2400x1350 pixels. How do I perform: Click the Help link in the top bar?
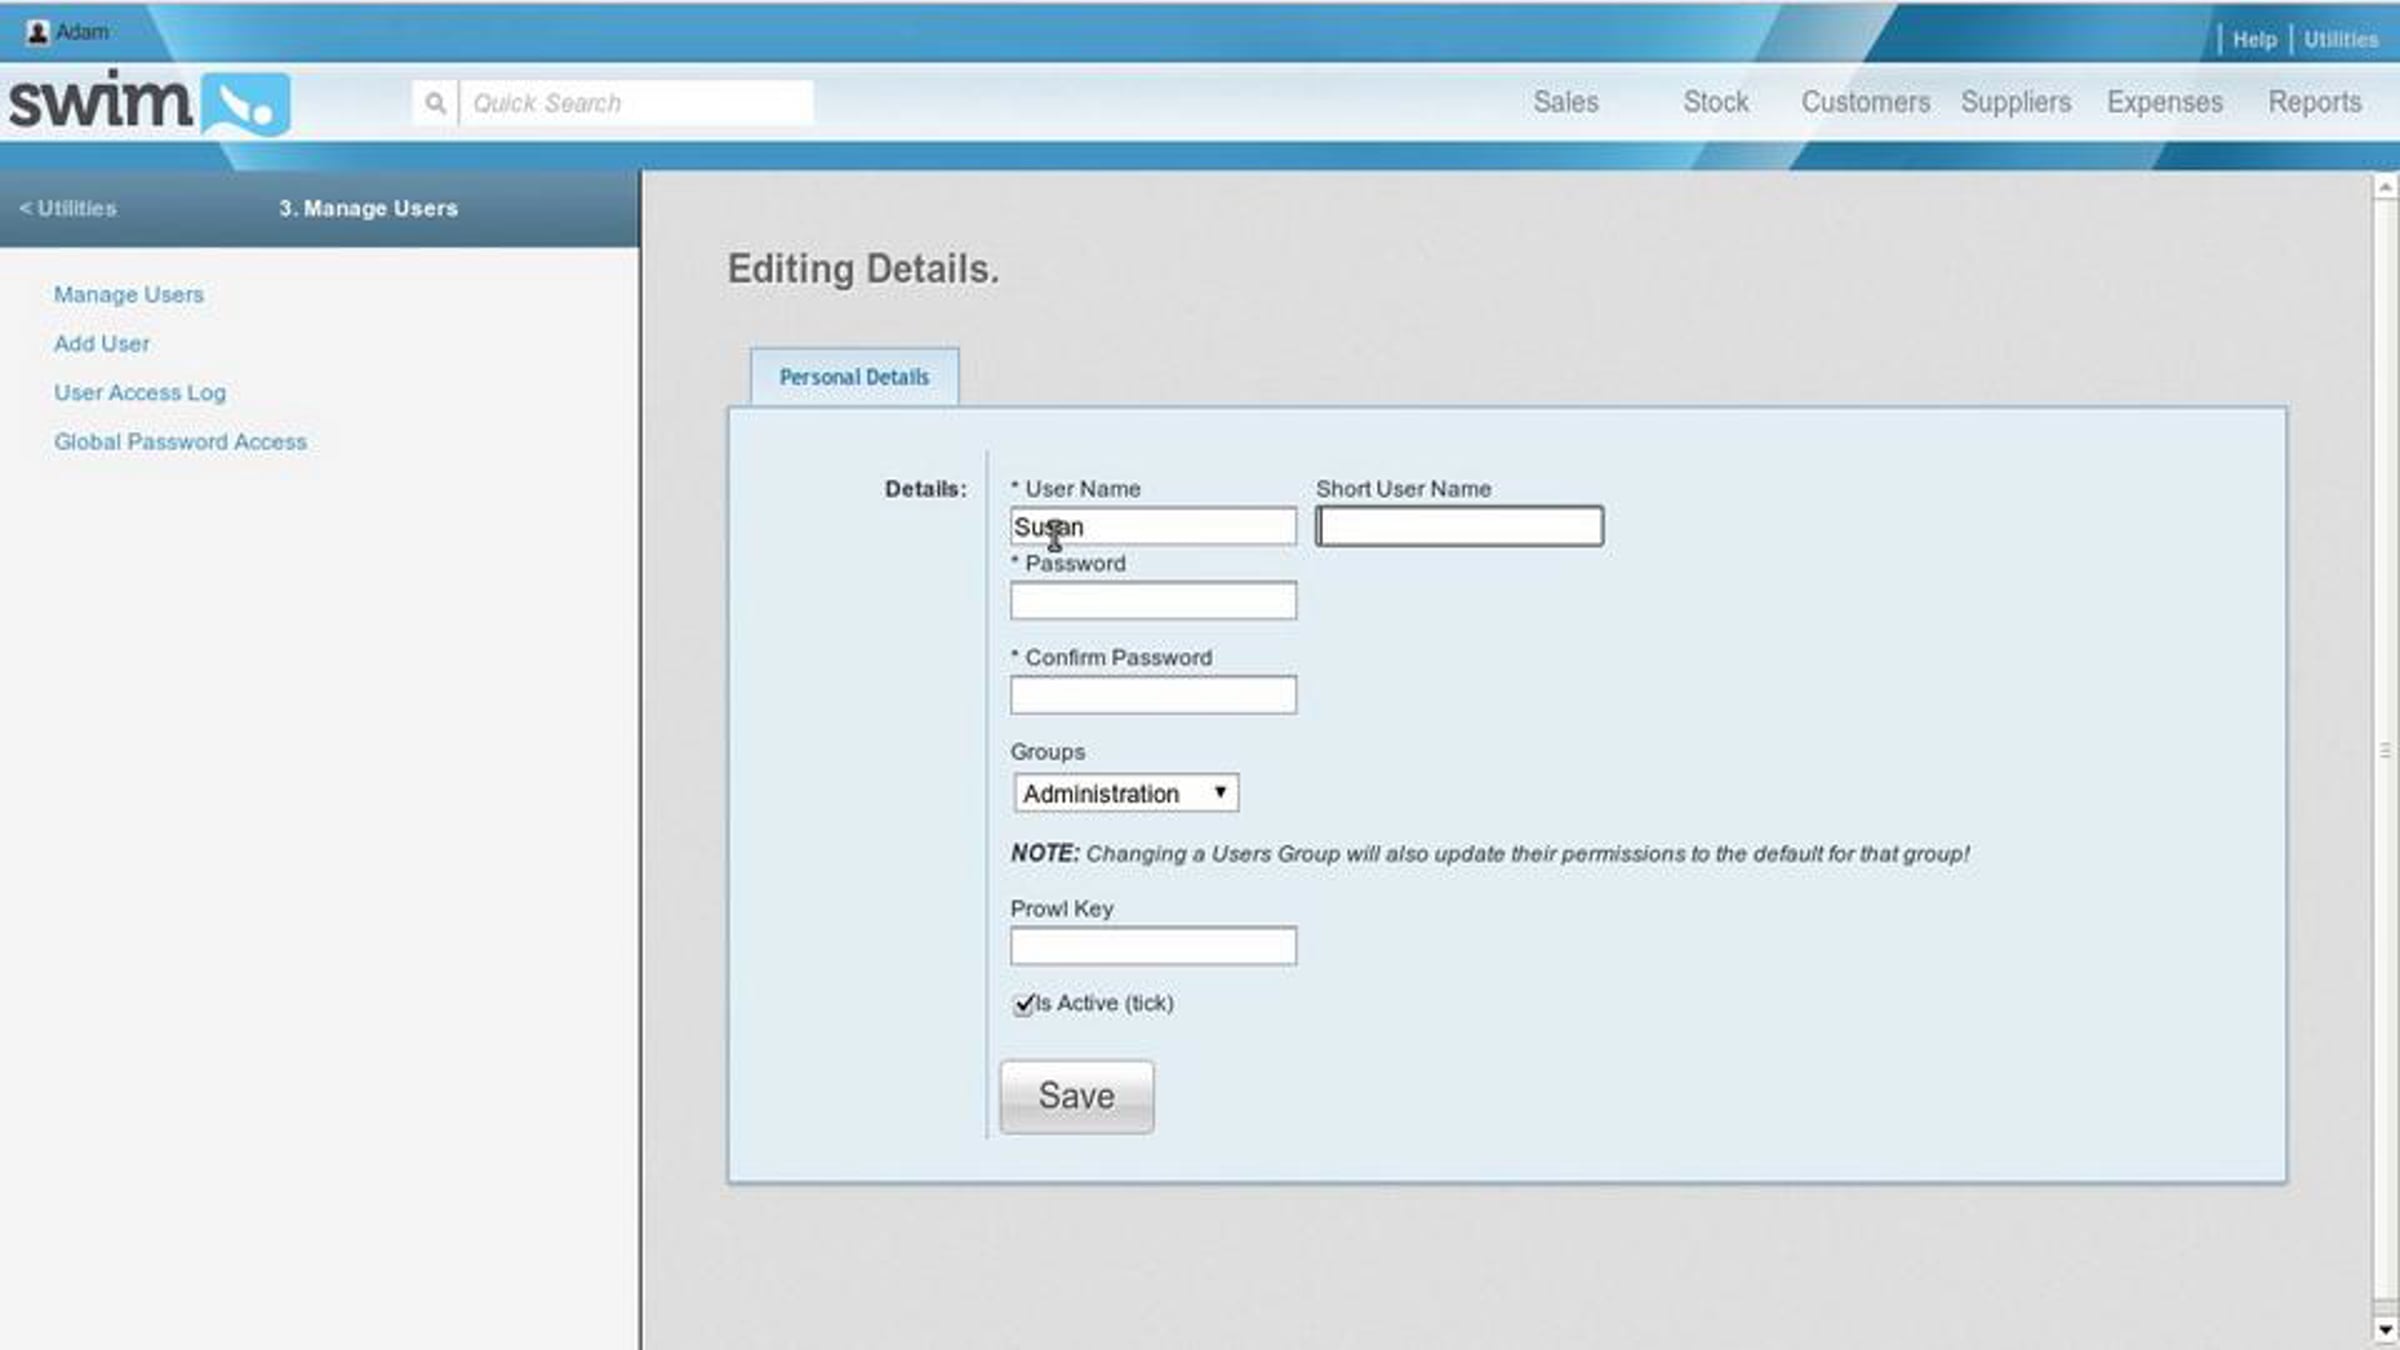[x=2254, y=40]
